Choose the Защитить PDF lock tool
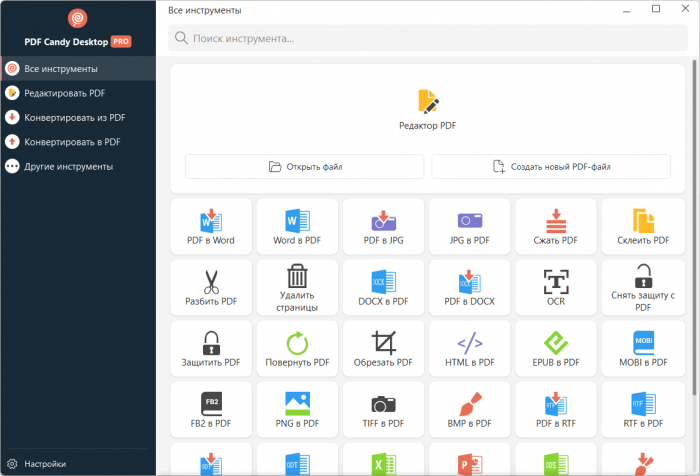 click(x=211, y=349)
